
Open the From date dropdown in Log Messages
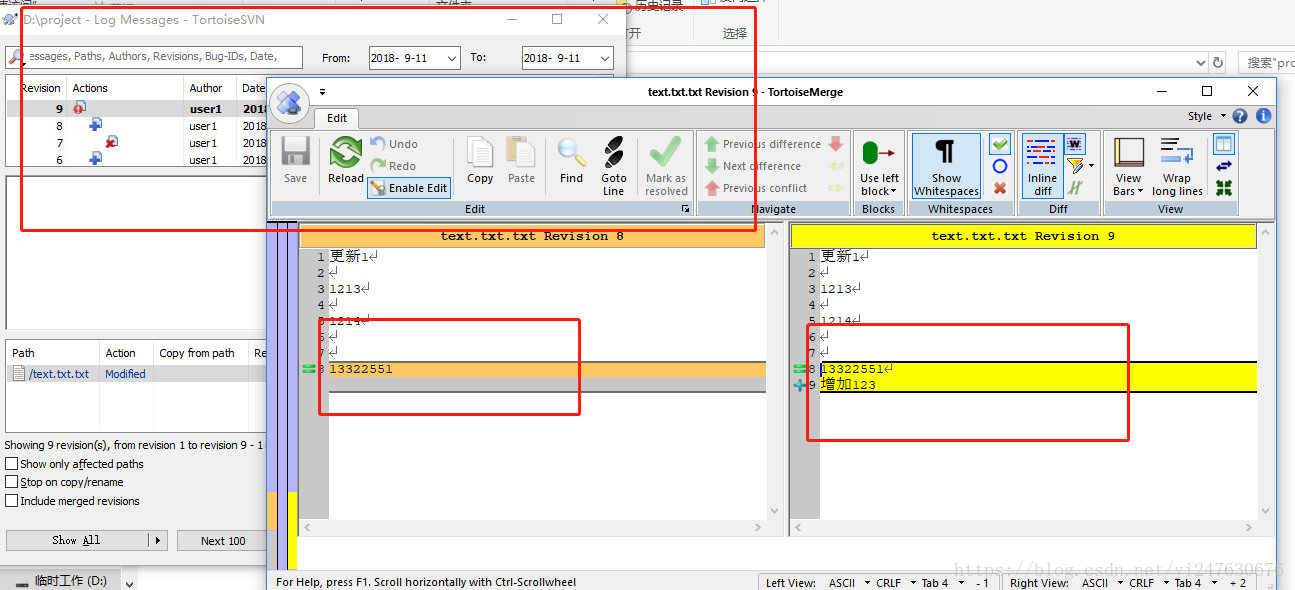coord(451,58)
